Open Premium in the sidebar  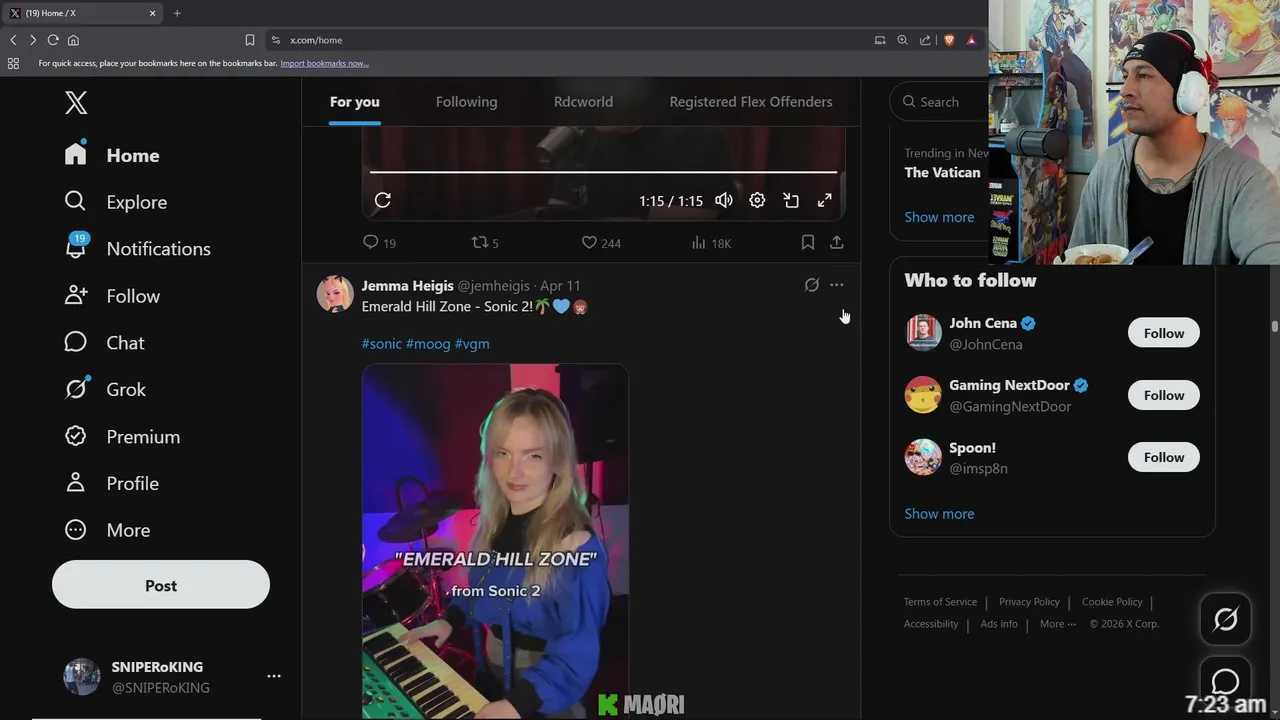pyautogui.click(x=123, y=437)
